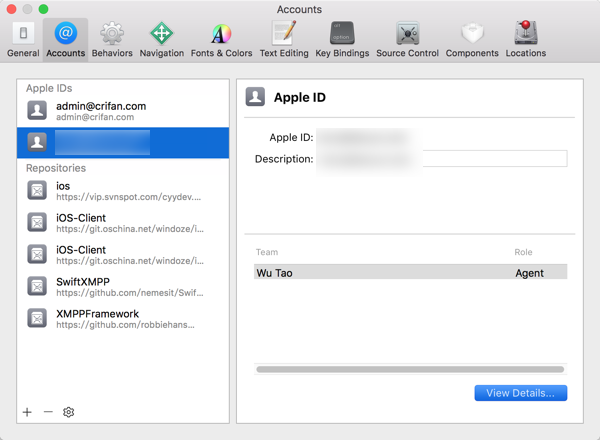Click the github.com/nemesit repository URL
600x440 pixels.
130,293
